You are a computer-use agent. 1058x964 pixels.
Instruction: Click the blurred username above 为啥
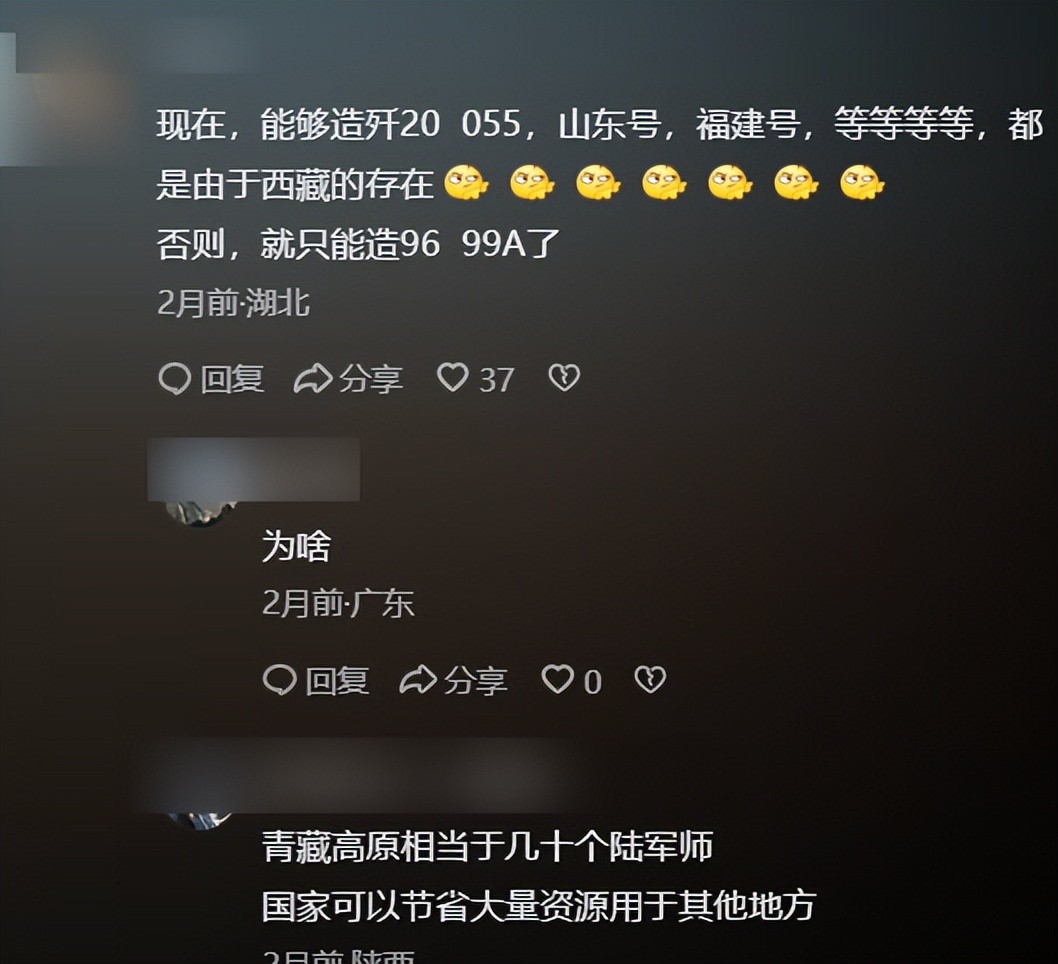(x=254, y=470)
